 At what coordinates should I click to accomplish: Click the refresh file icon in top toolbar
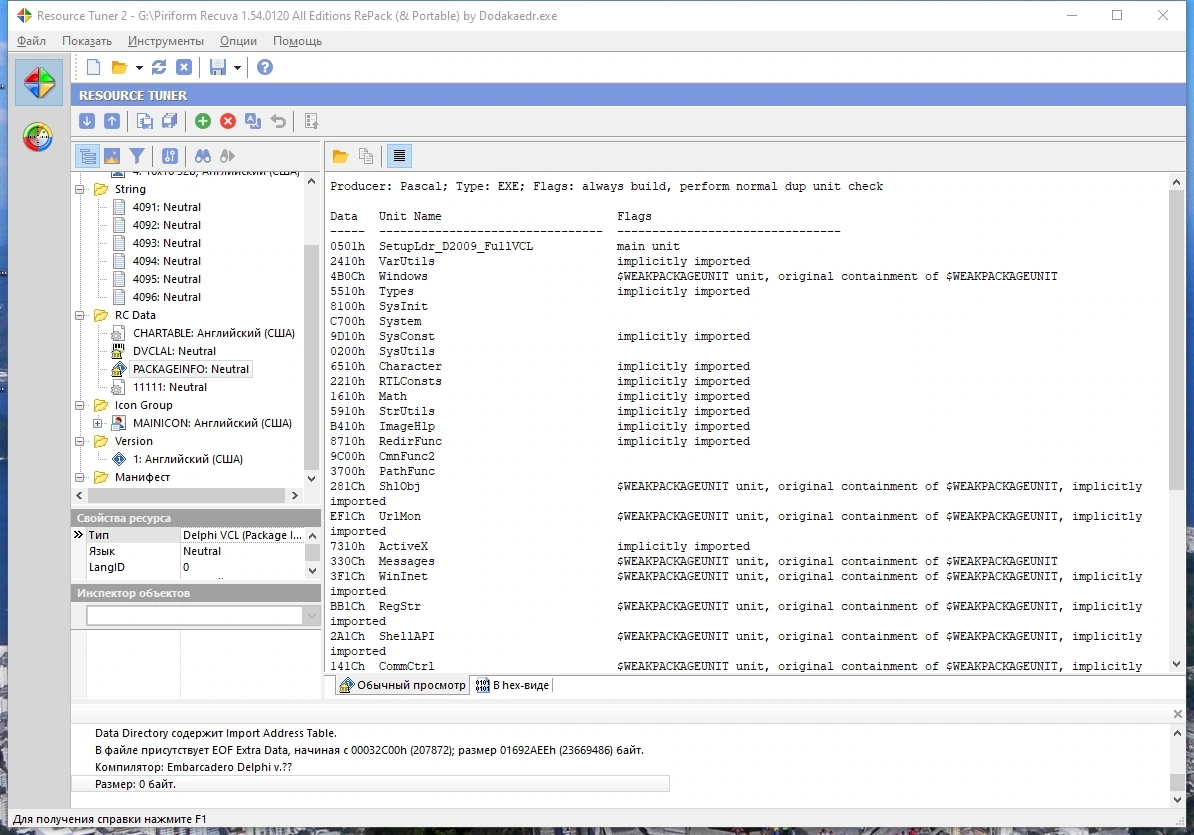[159, 67]
